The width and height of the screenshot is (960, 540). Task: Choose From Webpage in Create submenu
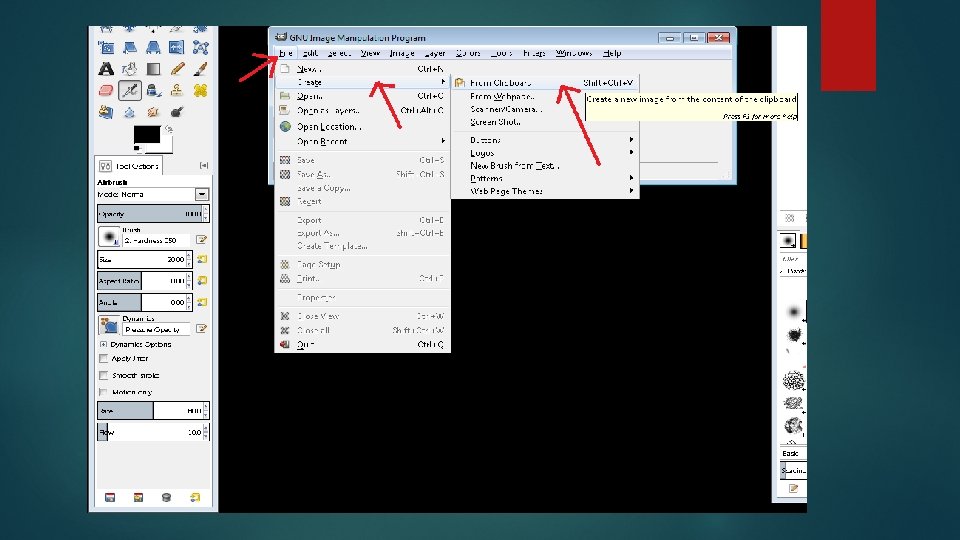(x=545, y=96)
